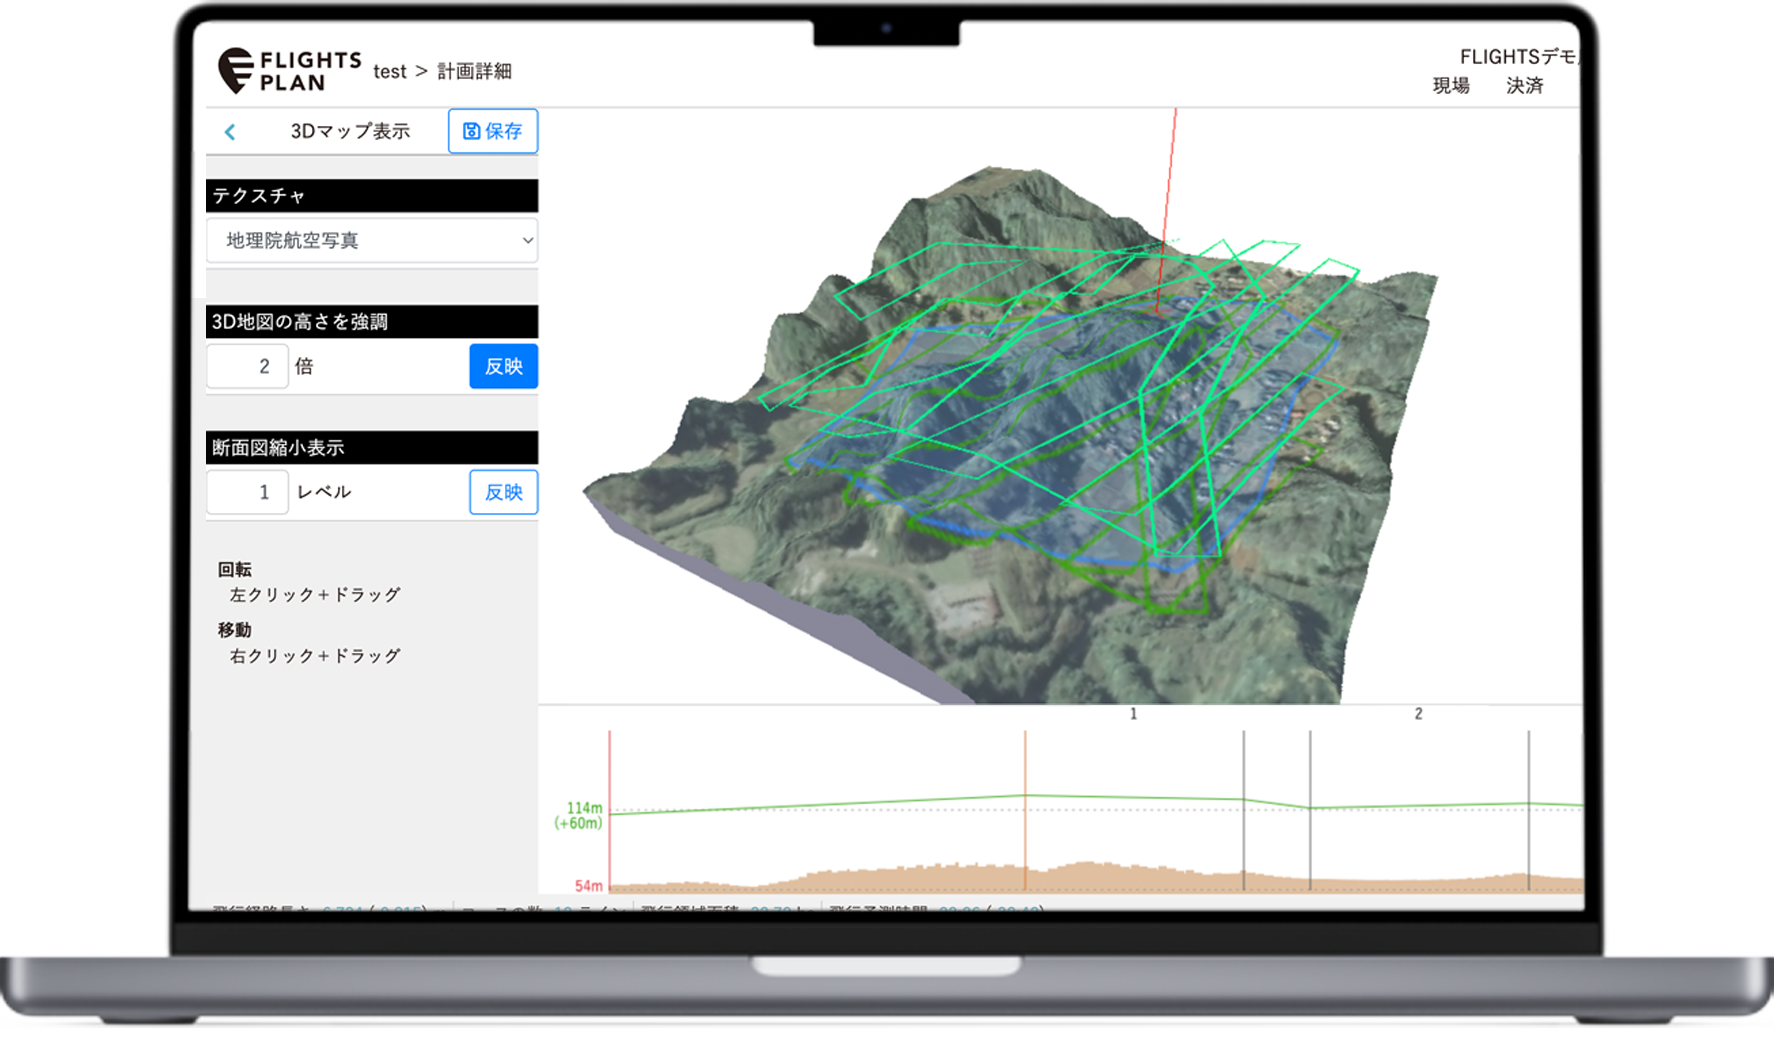Apply section level with the outlined 反映 button
Viewport: 1780px width, 1040px height.
click(503, 493)
